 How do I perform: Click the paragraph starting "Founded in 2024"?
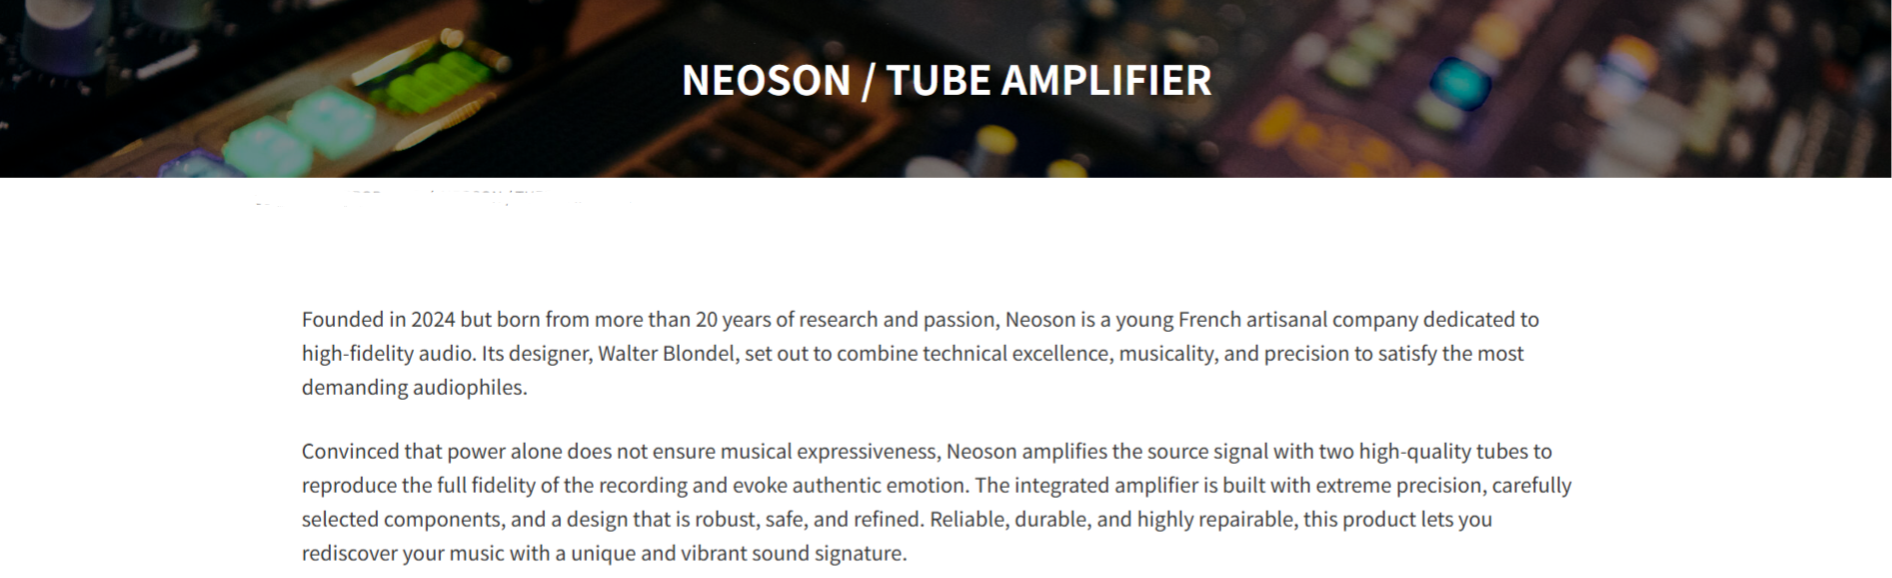point(920,353)
